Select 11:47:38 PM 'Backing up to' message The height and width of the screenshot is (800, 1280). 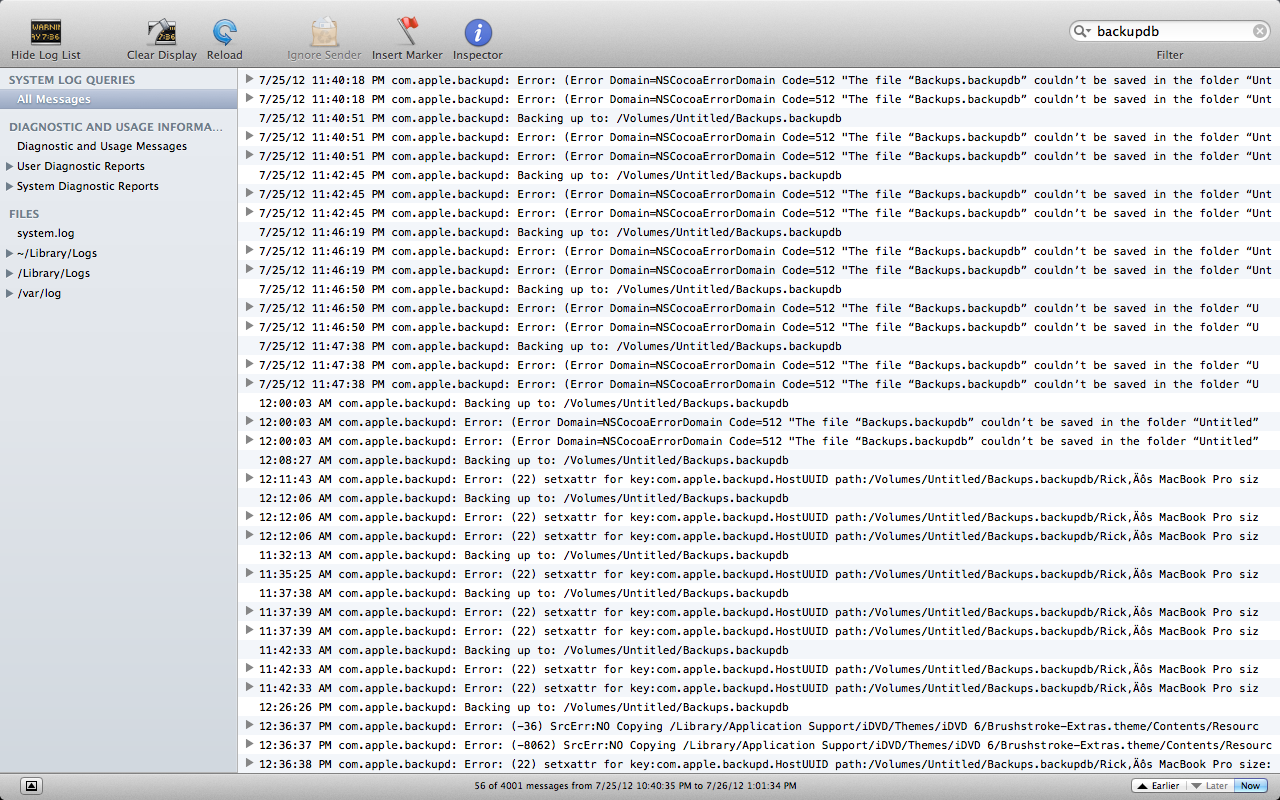coord(759,346)
